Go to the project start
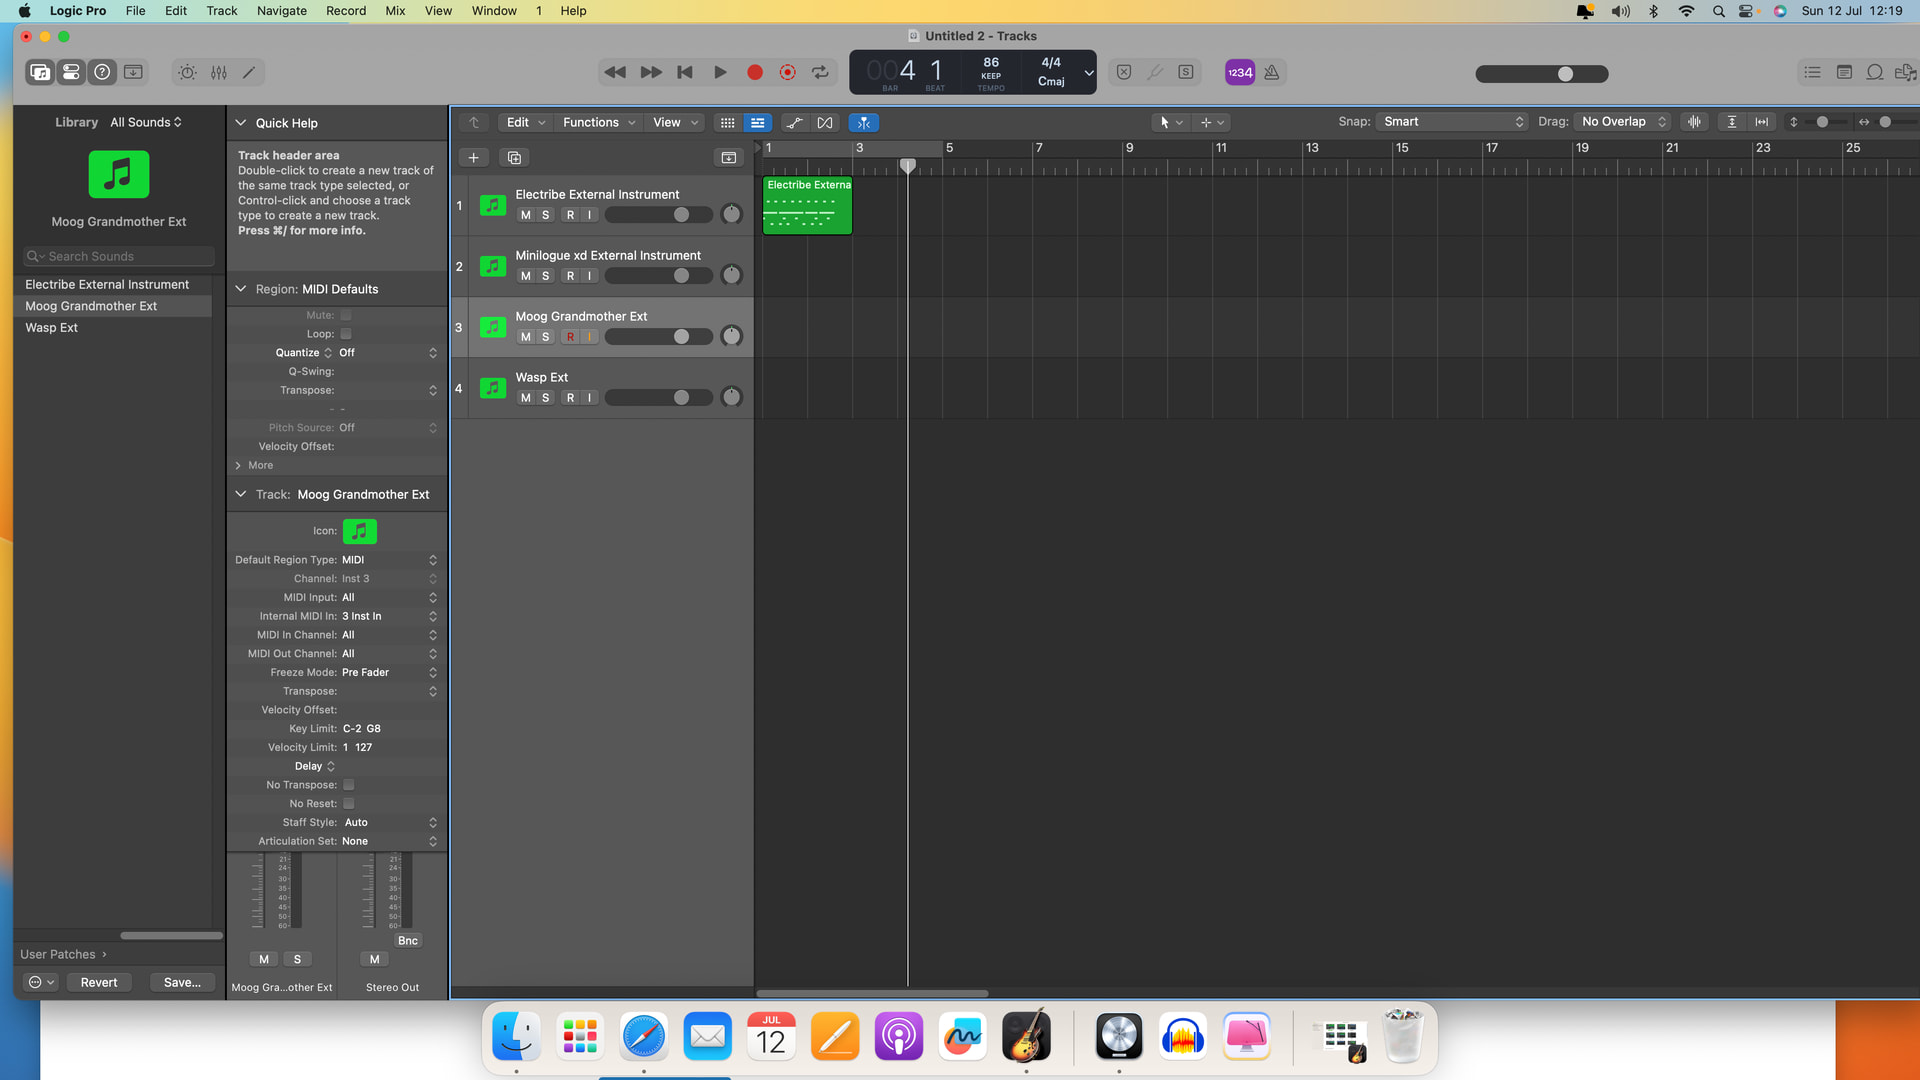This screenshot has width=1920, height=1080. point(685,72)
